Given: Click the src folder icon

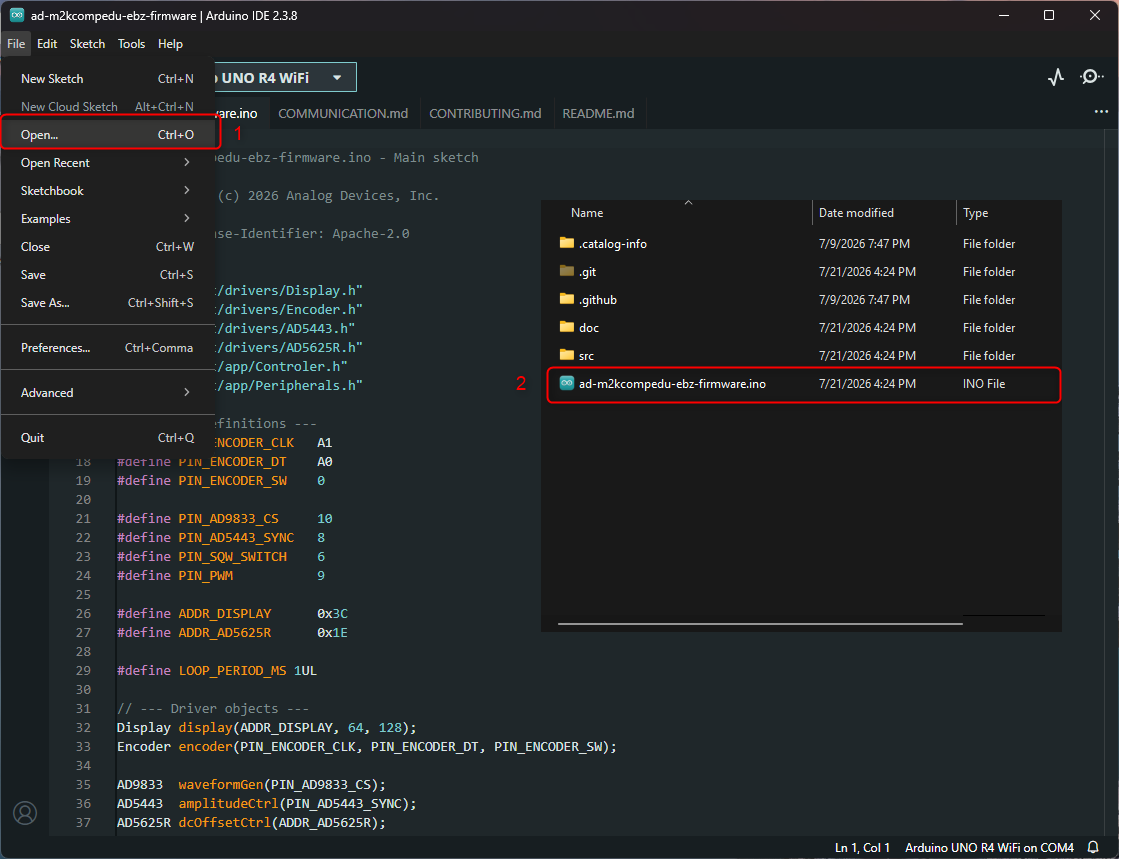Looking at the screenshot, I should 567,354.
